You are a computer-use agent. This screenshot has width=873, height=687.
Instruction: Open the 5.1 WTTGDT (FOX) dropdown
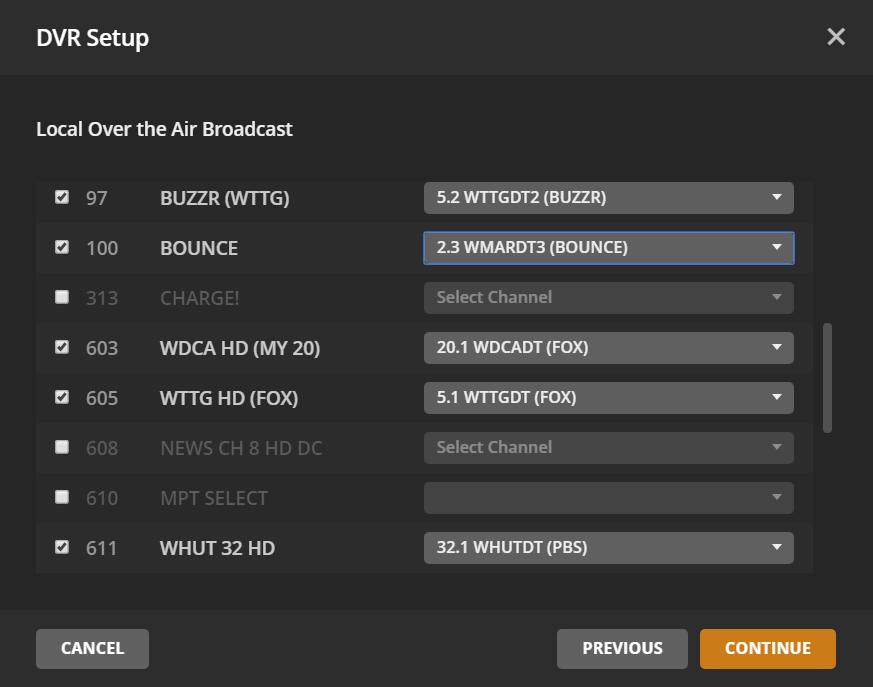608,398
